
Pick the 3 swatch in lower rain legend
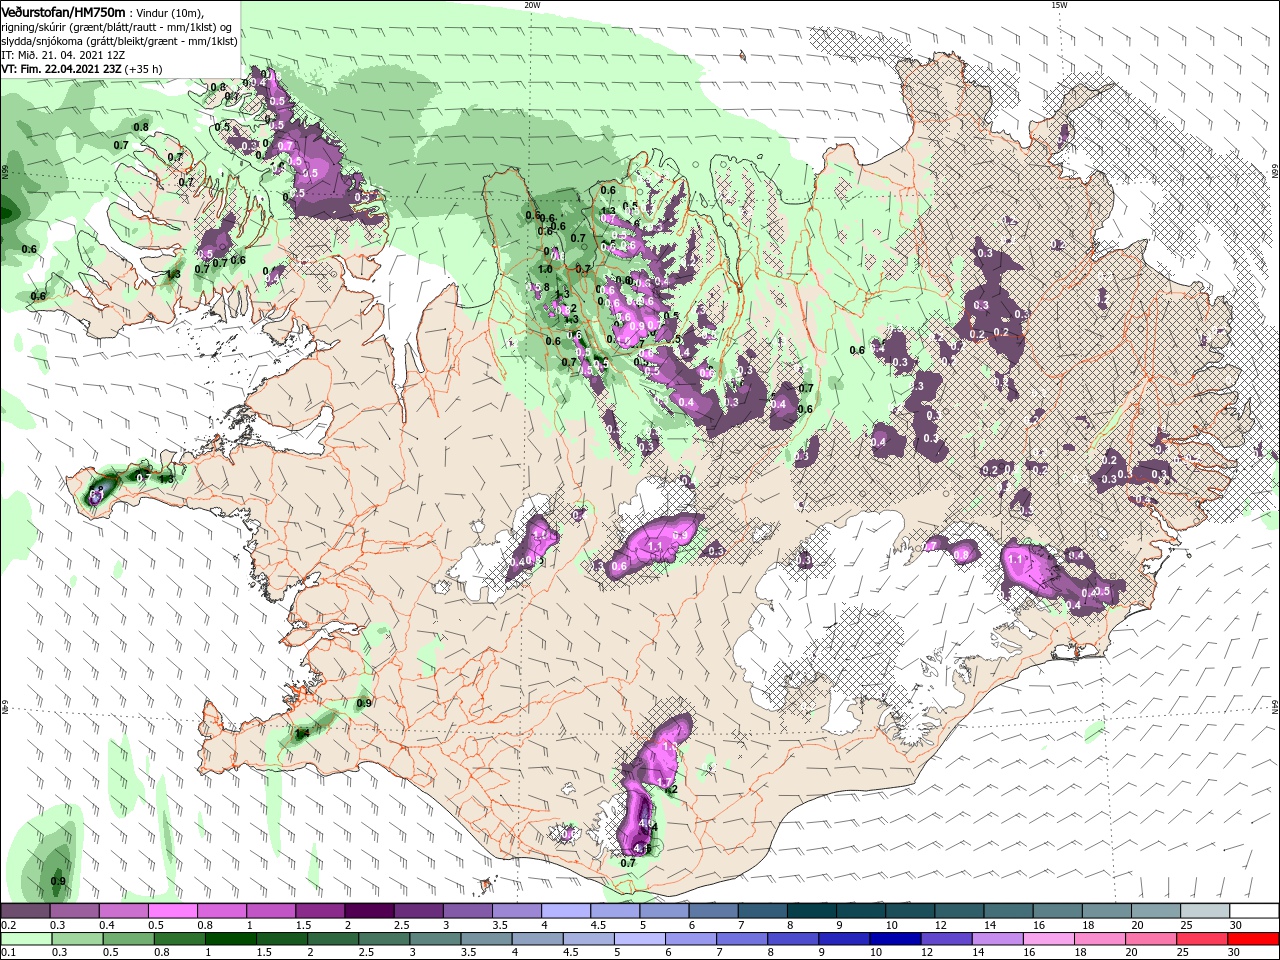436,939
